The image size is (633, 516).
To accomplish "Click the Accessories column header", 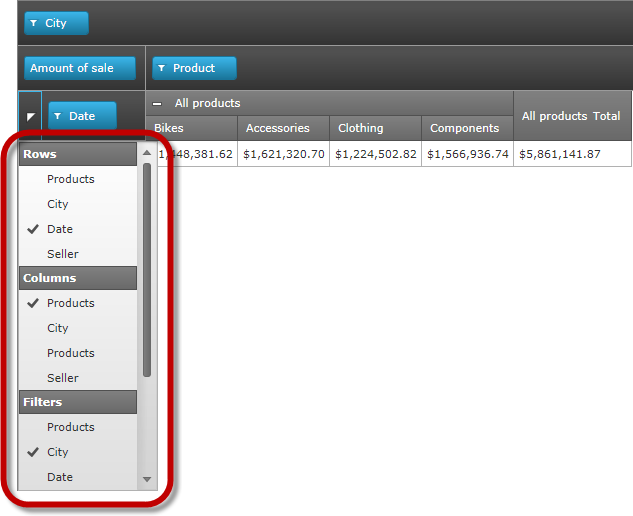I will point(283,128).
